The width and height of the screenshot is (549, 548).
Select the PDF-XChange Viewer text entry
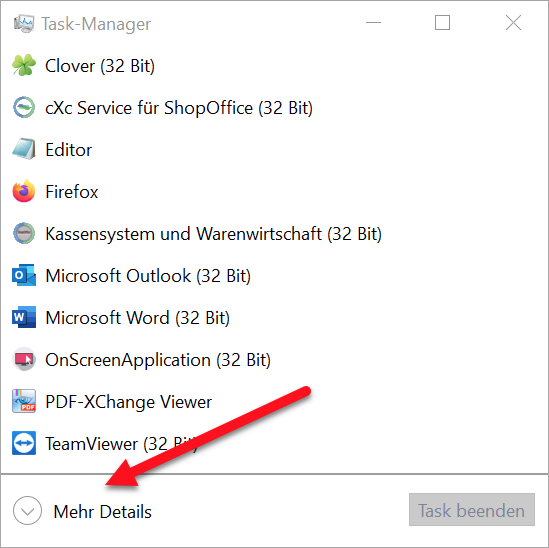coord(128,402)
